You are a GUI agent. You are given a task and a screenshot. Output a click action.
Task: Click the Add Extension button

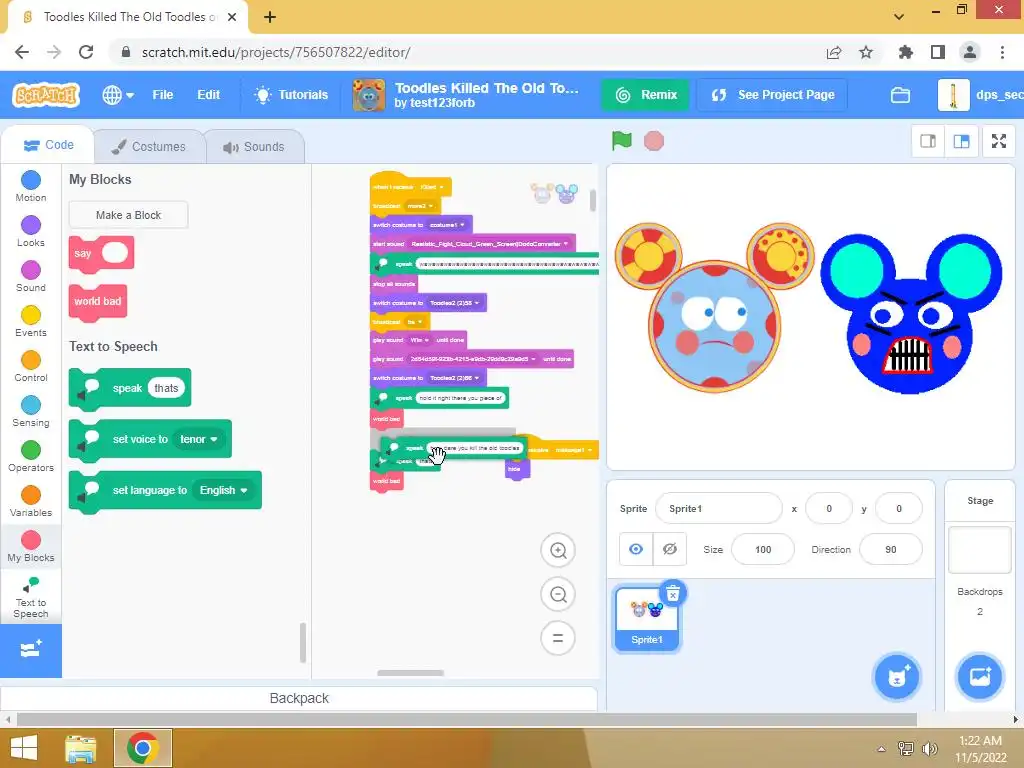pyautogui.click(x=31, y=650)
